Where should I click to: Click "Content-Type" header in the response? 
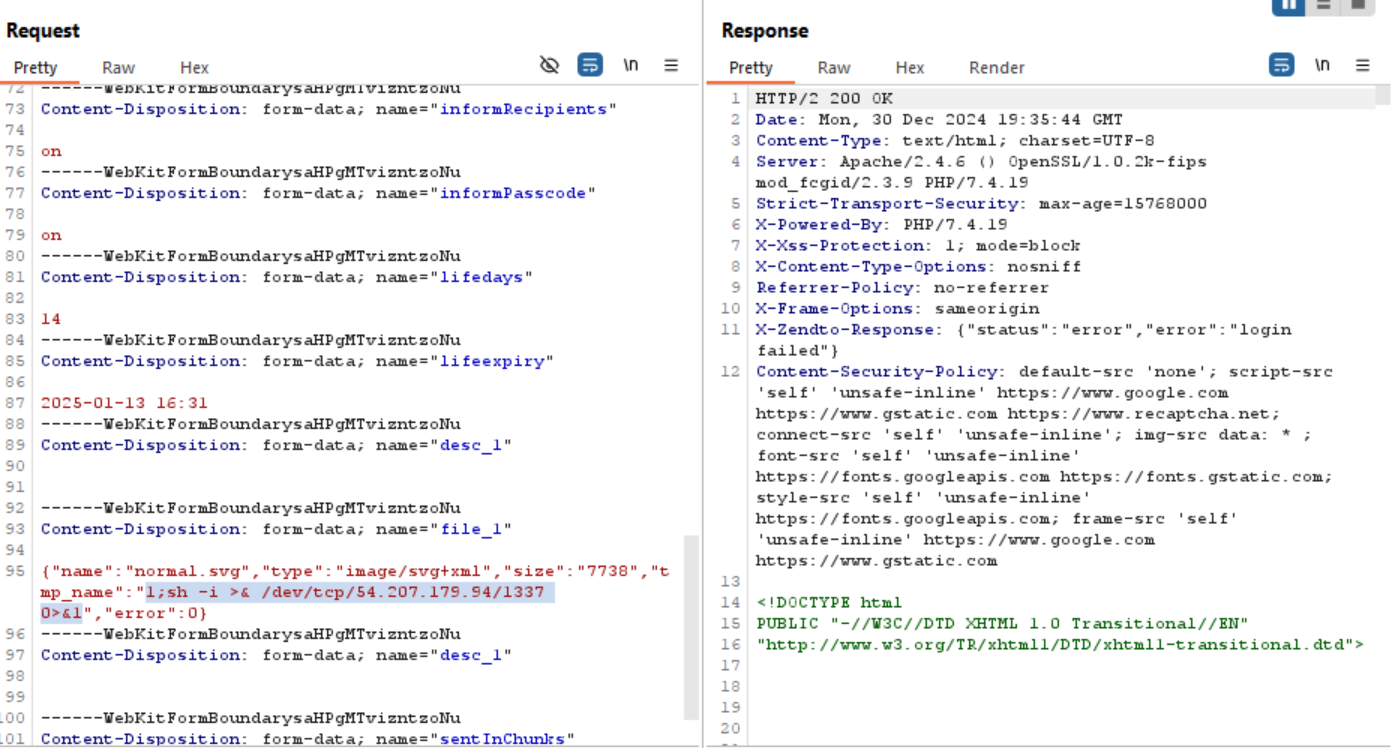coord(819,140)
